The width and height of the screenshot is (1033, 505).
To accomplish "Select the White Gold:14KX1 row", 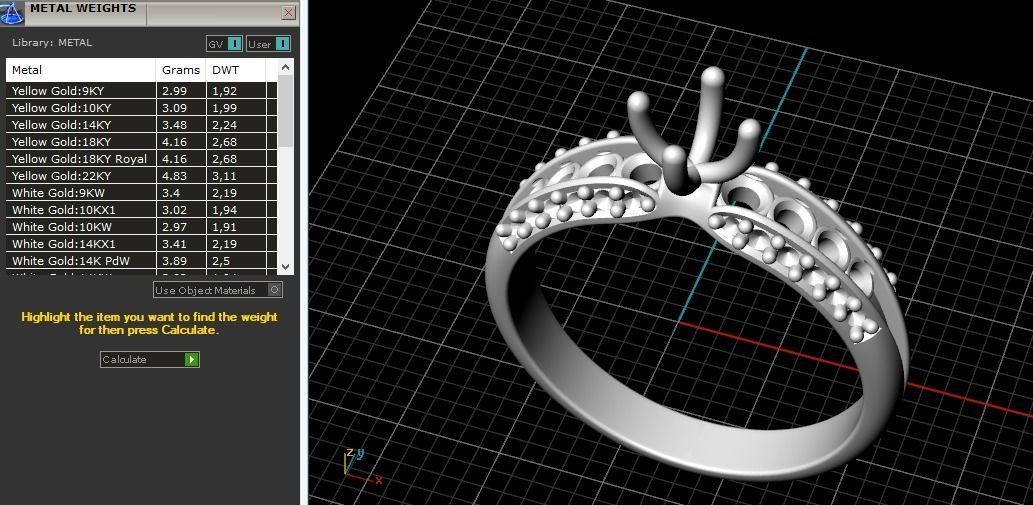I will tap(142, 244).
